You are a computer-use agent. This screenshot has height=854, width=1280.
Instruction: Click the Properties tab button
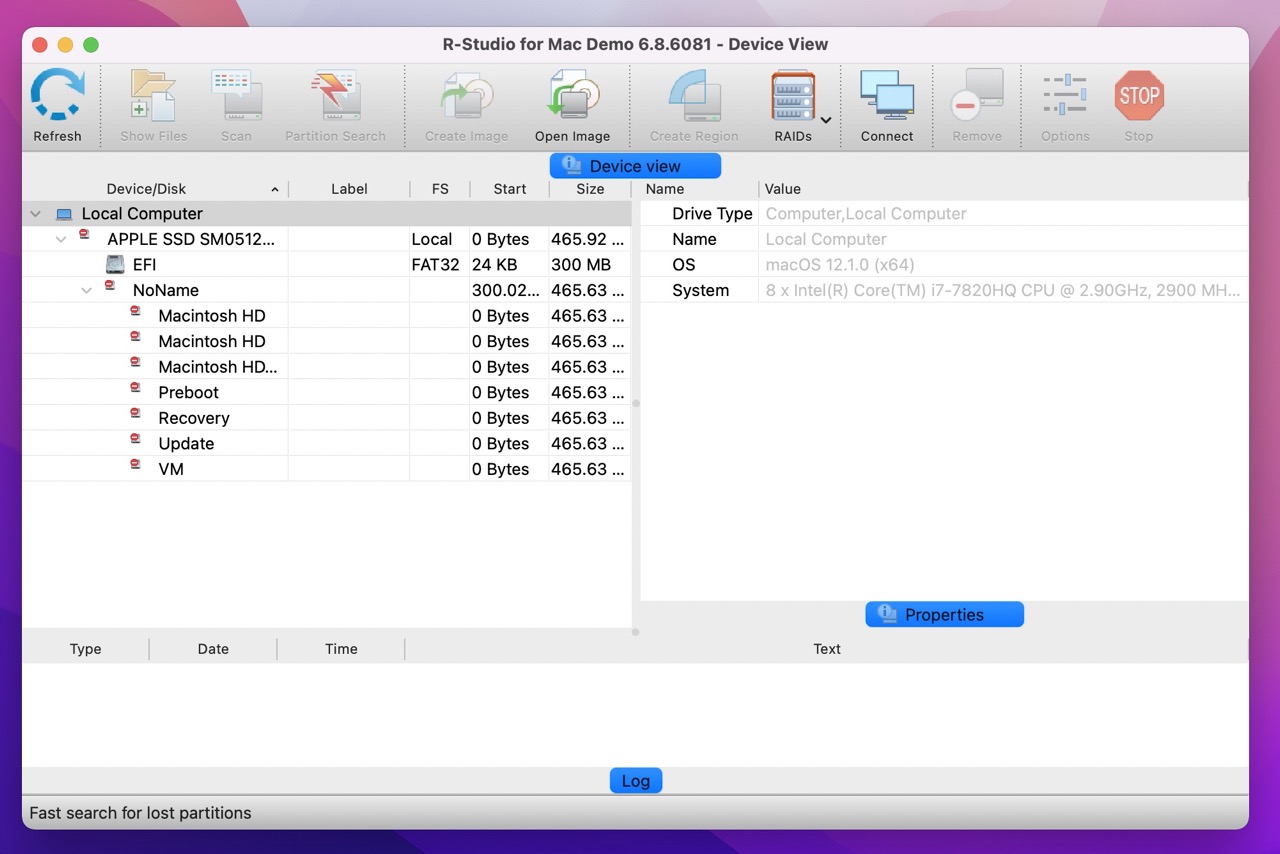[x=944, y=614]
